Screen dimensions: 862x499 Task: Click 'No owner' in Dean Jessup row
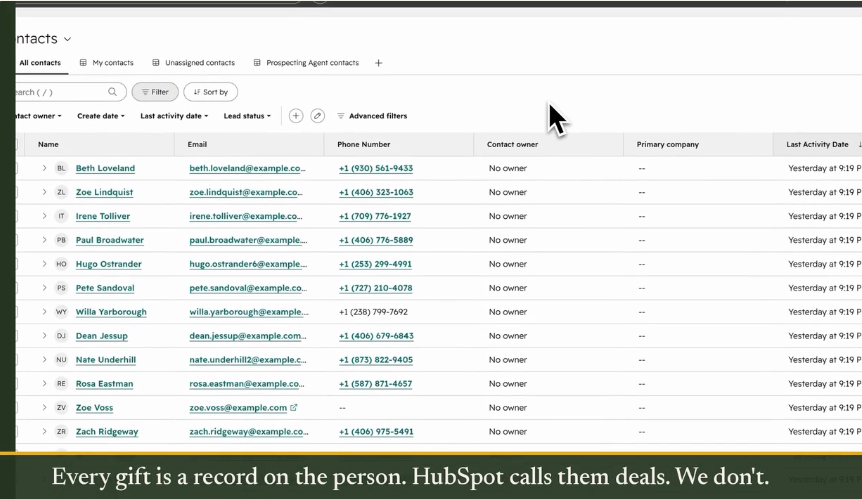pyautogui.click(x=508, y=336)
